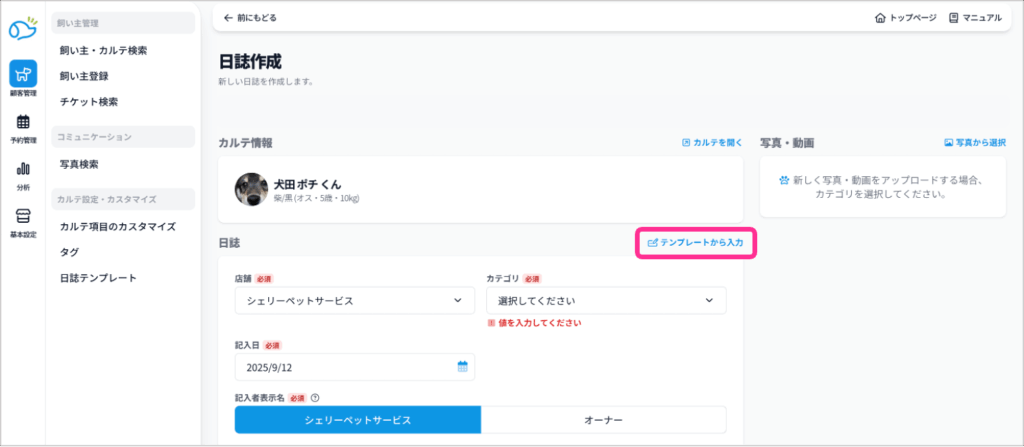Click 犬田ポチくん pet photo thumbnail
This screenshot has width=1024, height=447.
[x=251, y=189]
